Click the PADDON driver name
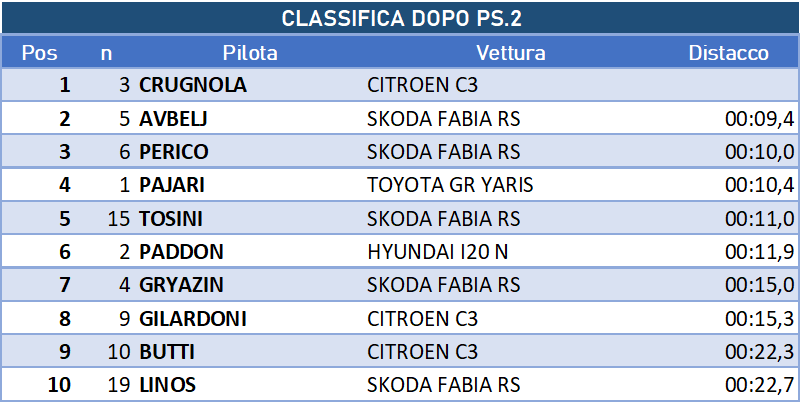This screenshot has height=402, width=800. coord(181,252)
